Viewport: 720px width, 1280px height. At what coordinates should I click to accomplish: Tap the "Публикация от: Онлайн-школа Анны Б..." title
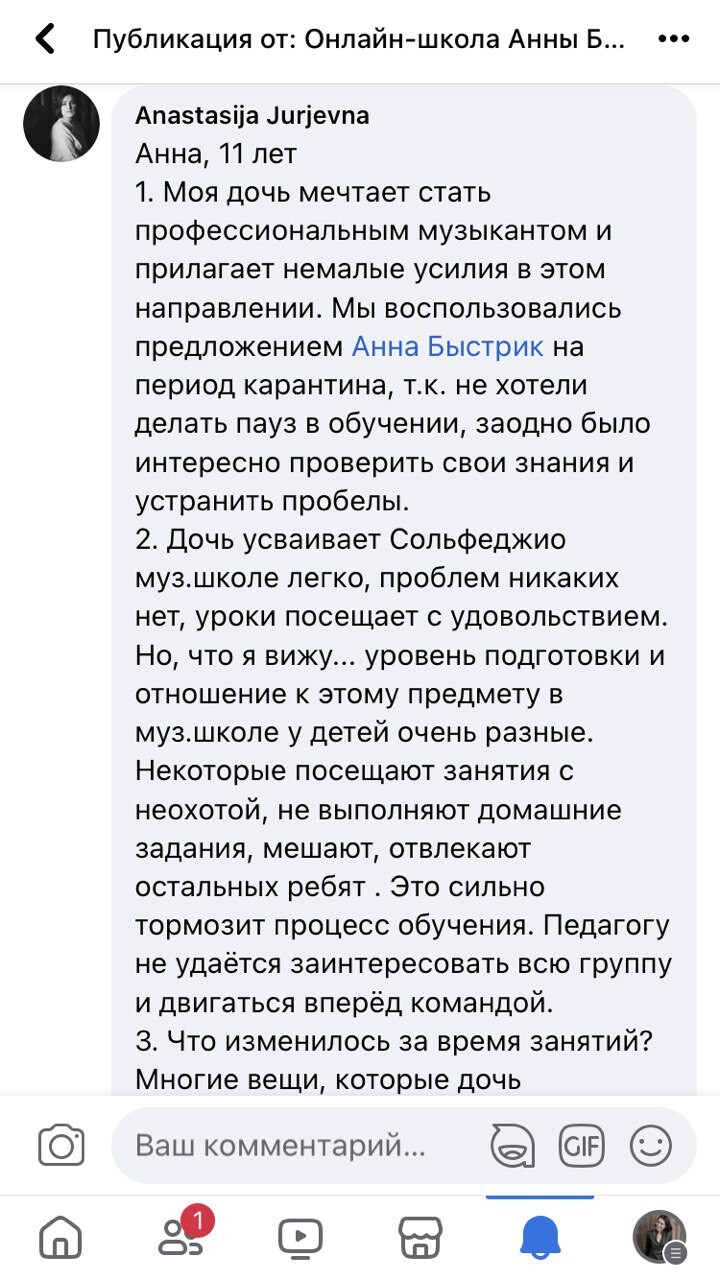358,40
